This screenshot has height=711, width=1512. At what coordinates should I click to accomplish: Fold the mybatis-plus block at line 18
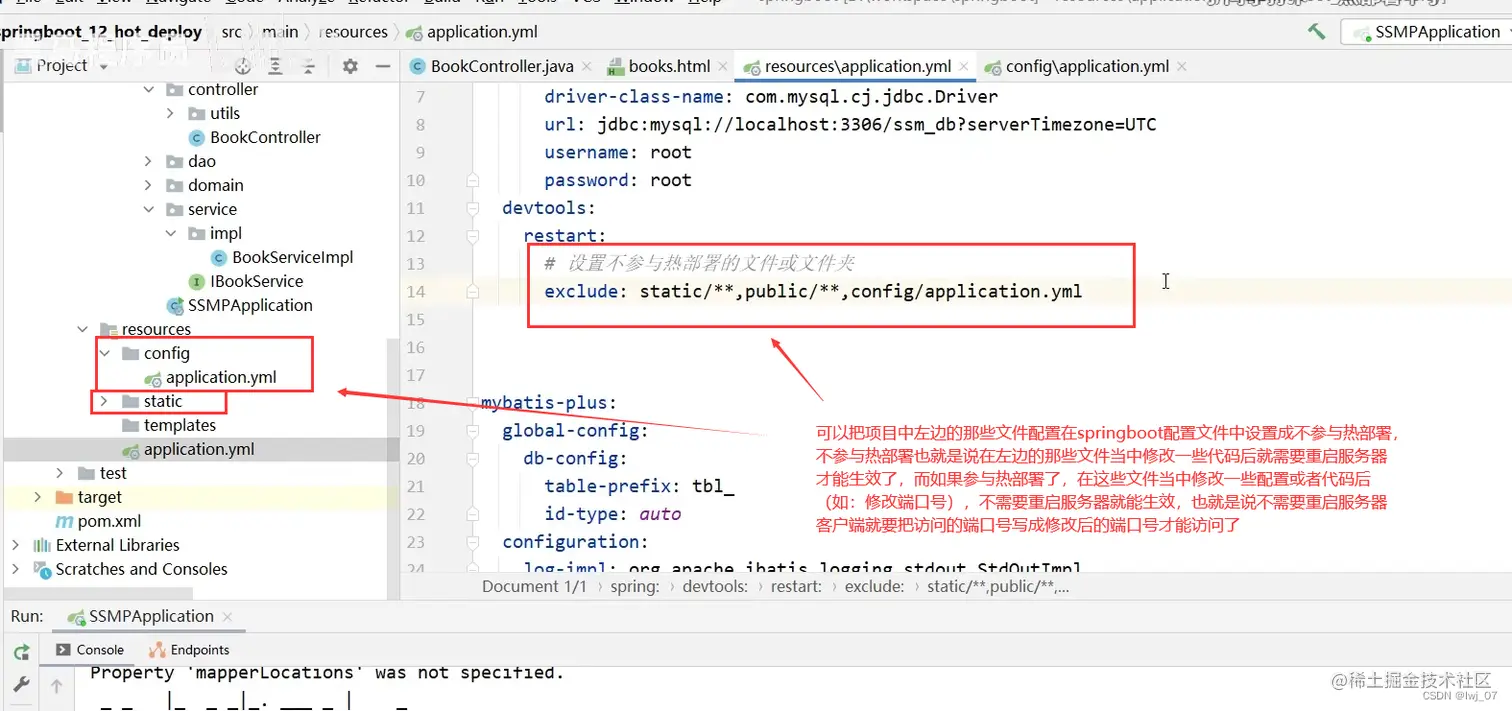[473, 403]
